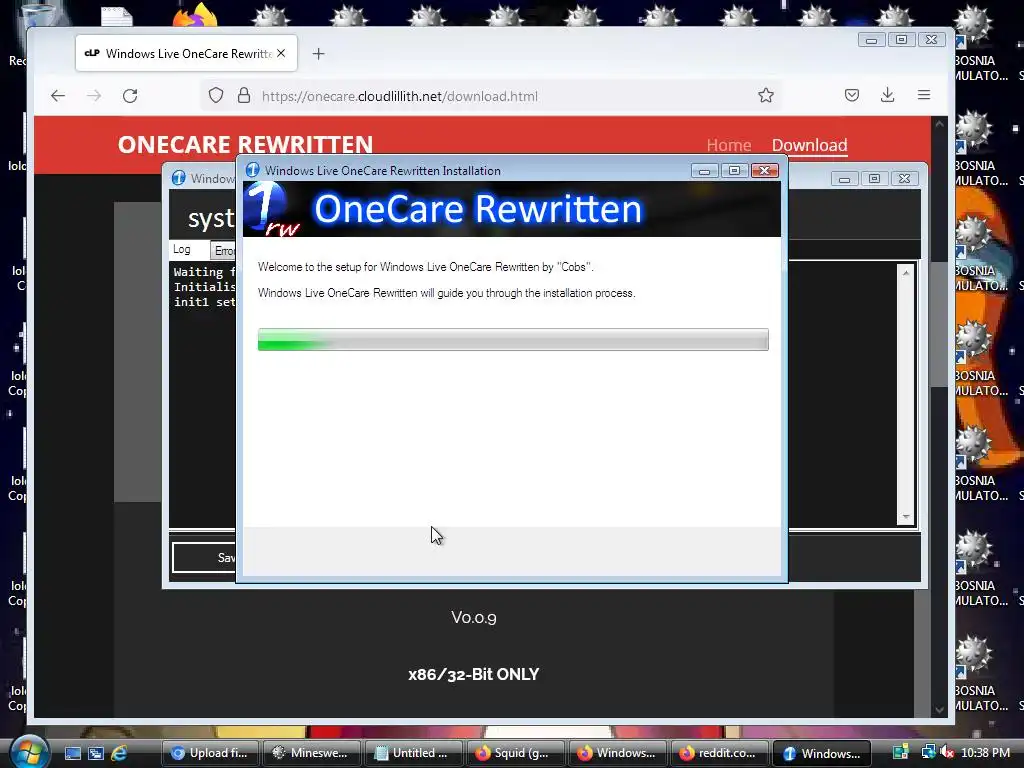
Task: Bookmark this page with the star
Action: (x=766, y=96)
